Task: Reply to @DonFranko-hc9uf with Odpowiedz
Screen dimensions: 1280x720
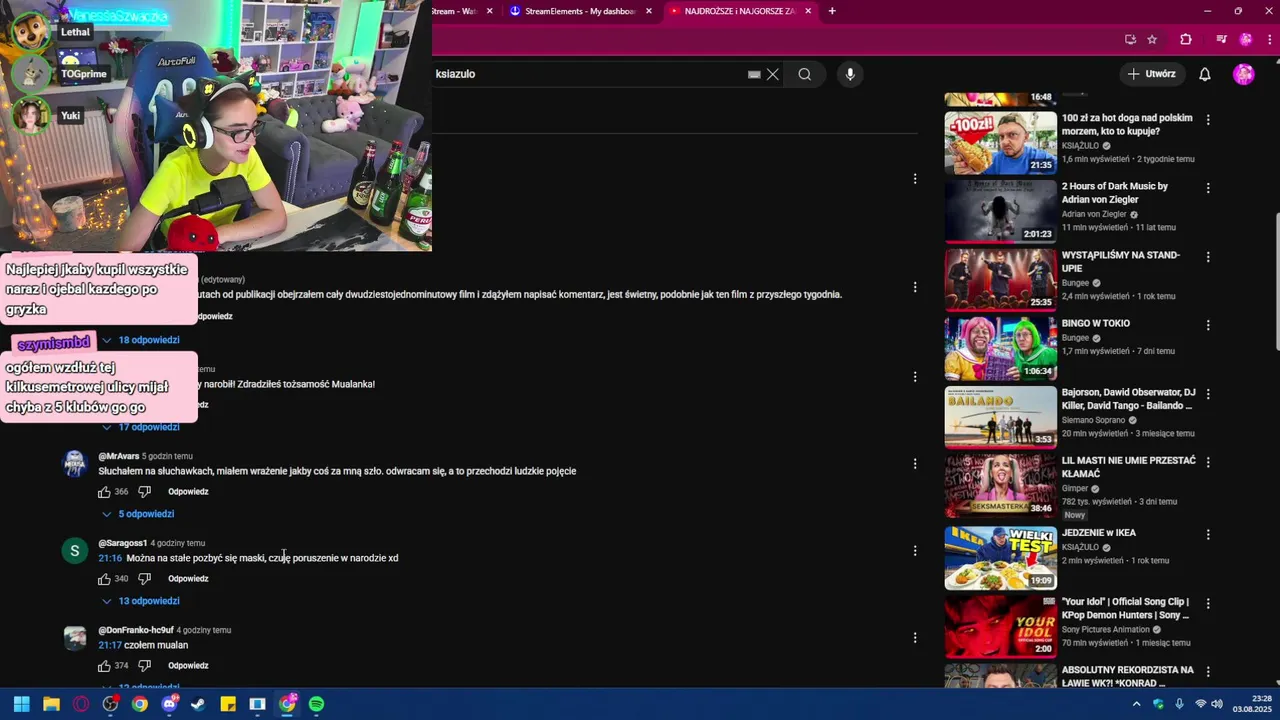Action: 188,666
